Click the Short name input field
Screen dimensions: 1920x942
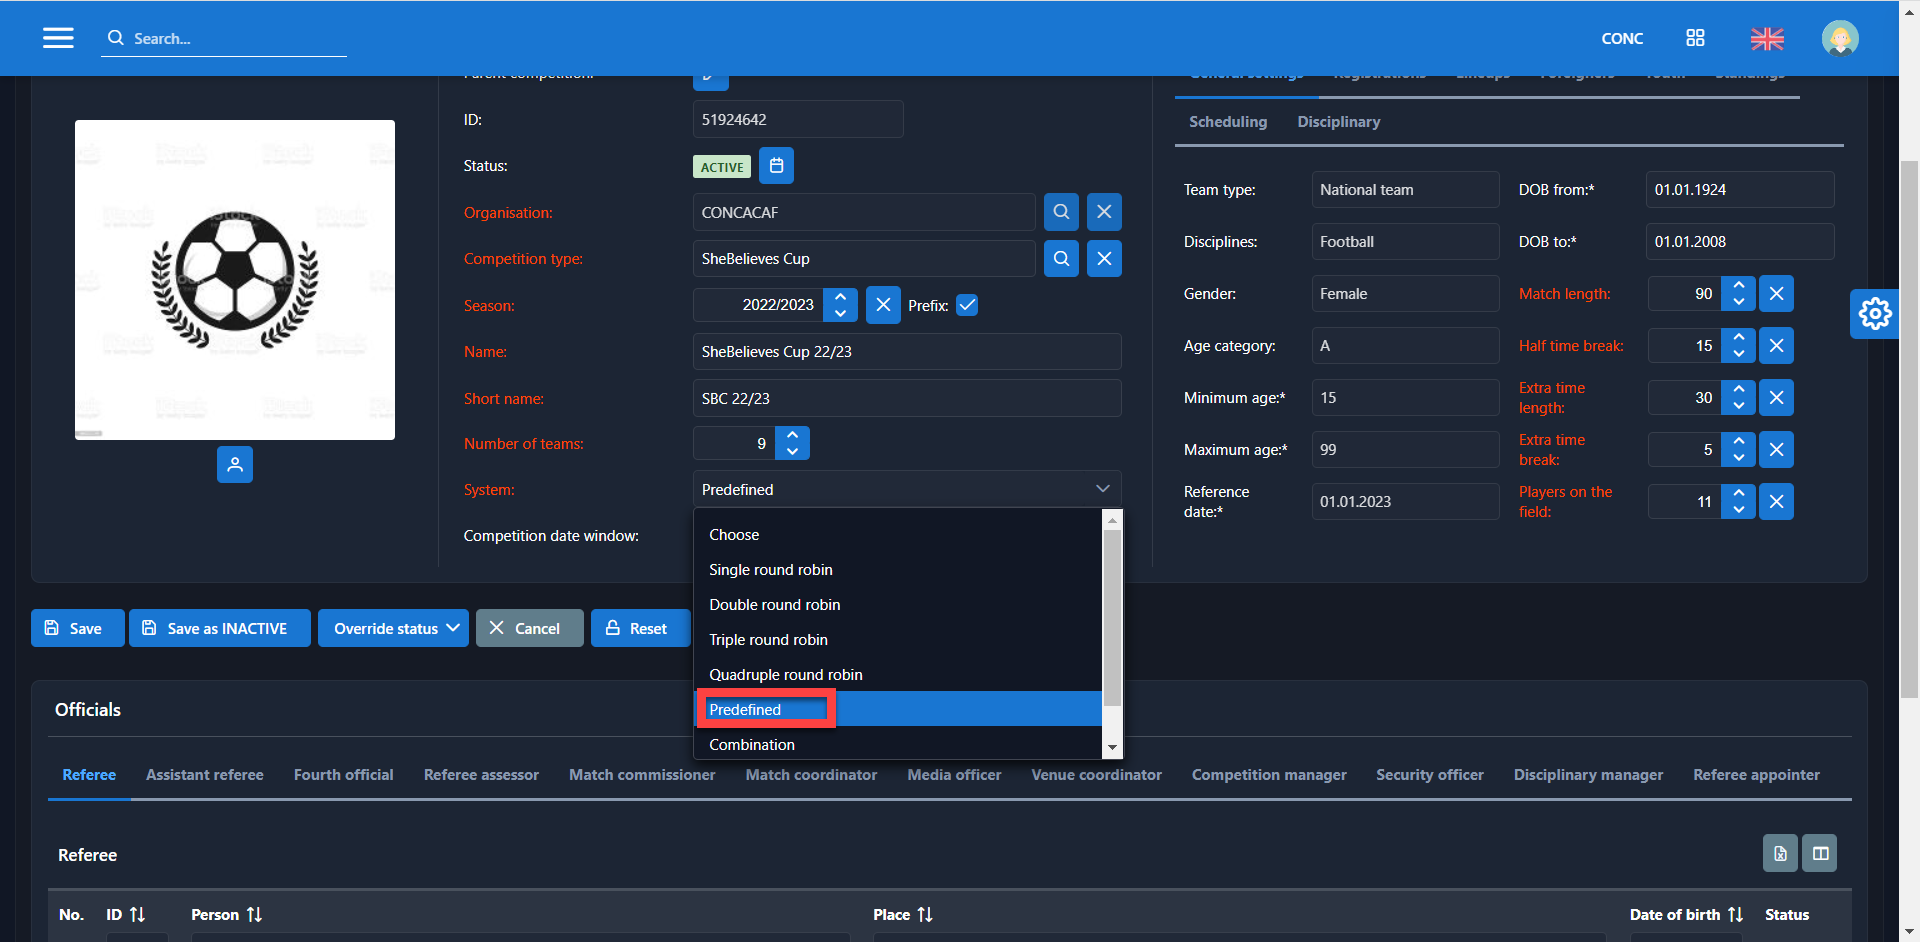(906, 398)
